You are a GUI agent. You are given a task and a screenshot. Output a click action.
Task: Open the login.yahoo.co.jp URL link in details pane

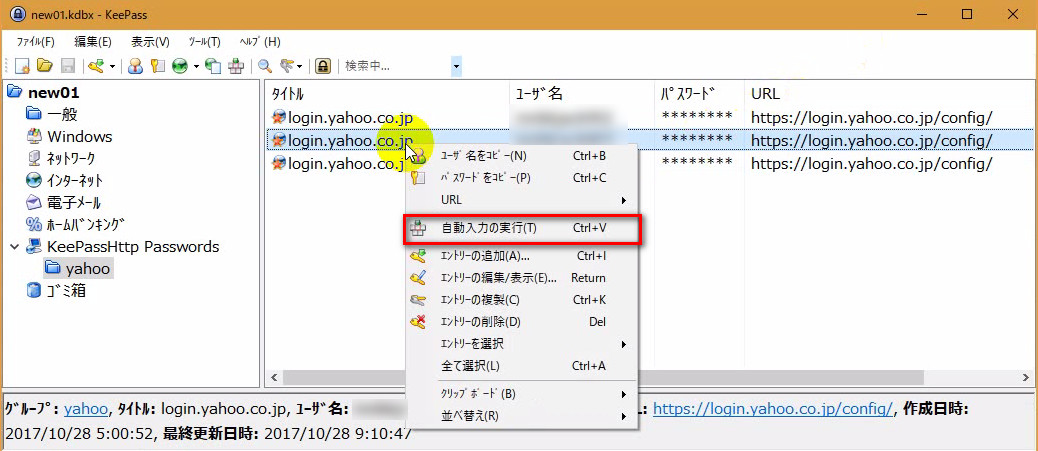point(772,409)
